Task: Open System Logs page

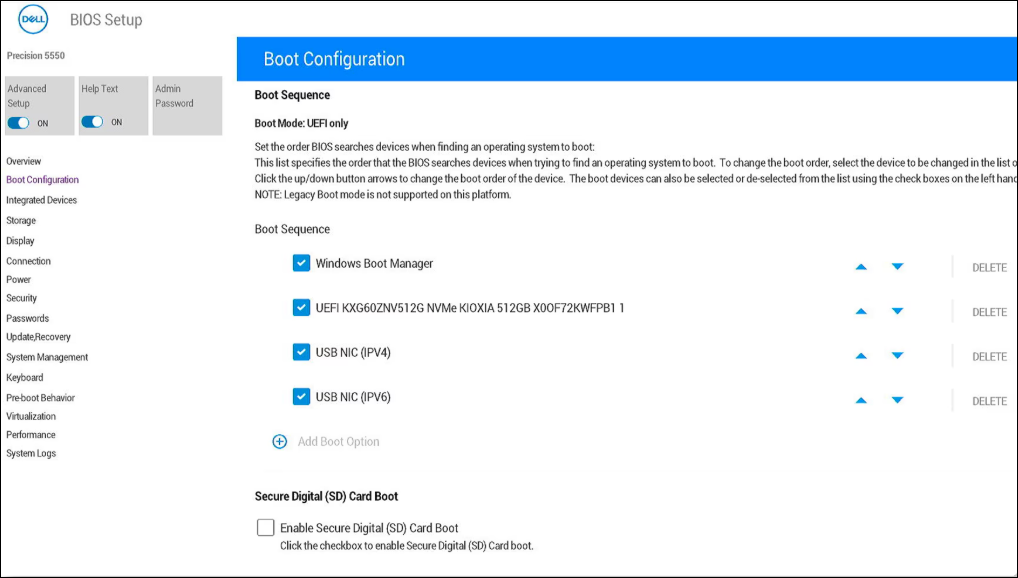Action: point(31,453)
